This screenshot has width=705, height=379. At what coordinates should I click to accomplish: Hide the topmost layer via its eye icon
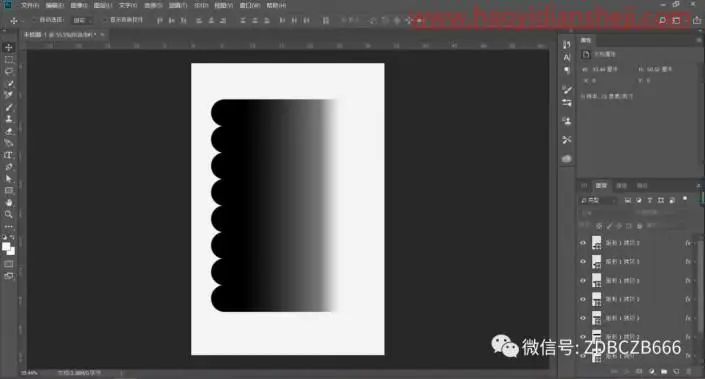coord(583,243)
